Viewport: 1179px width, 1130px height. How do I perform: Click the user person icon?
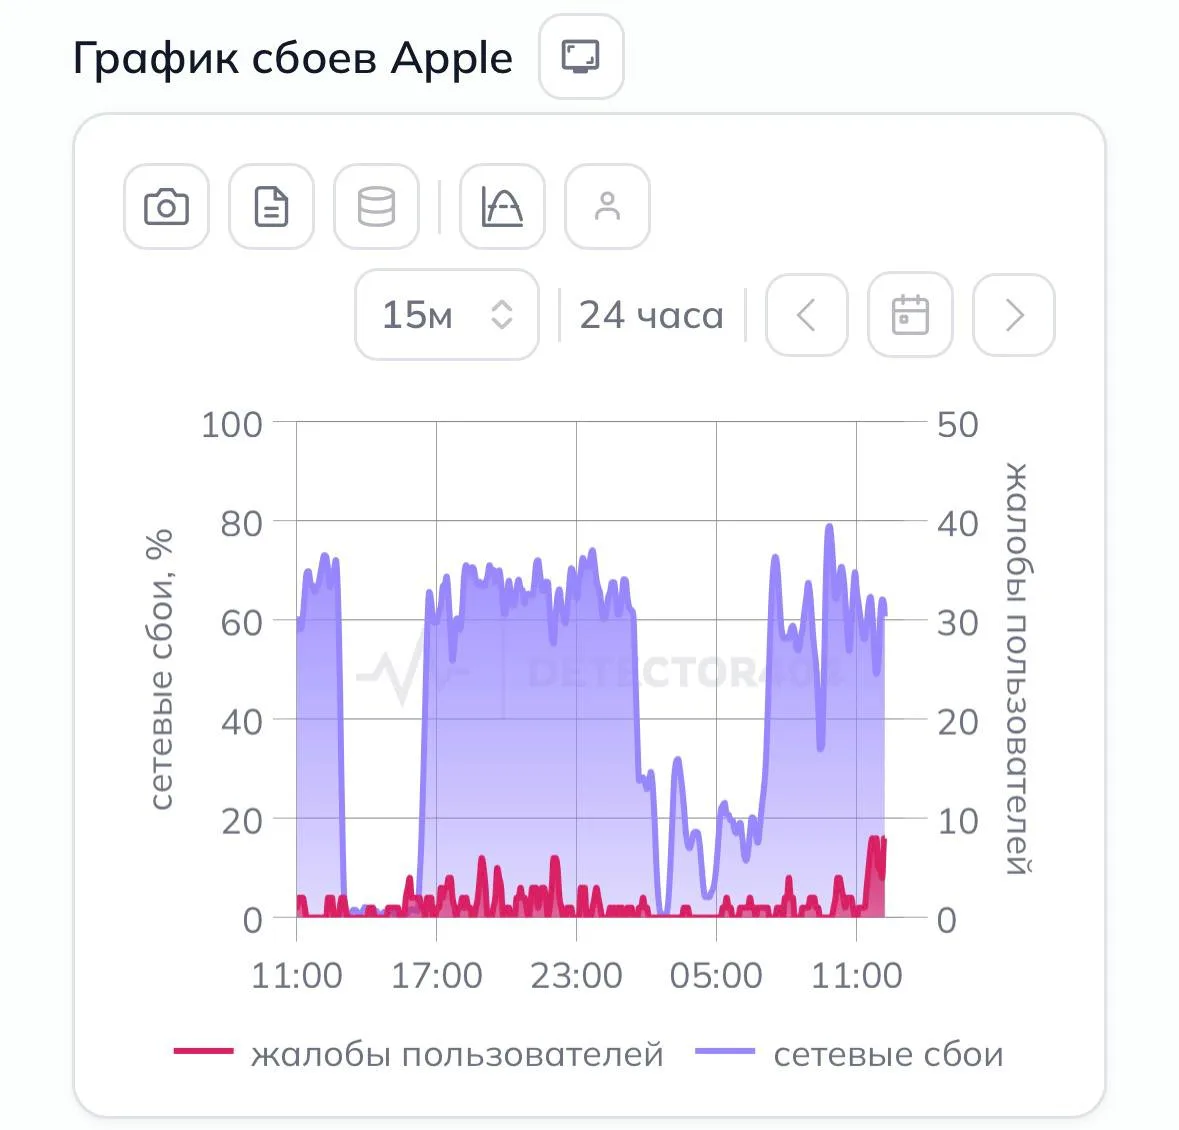608,207
